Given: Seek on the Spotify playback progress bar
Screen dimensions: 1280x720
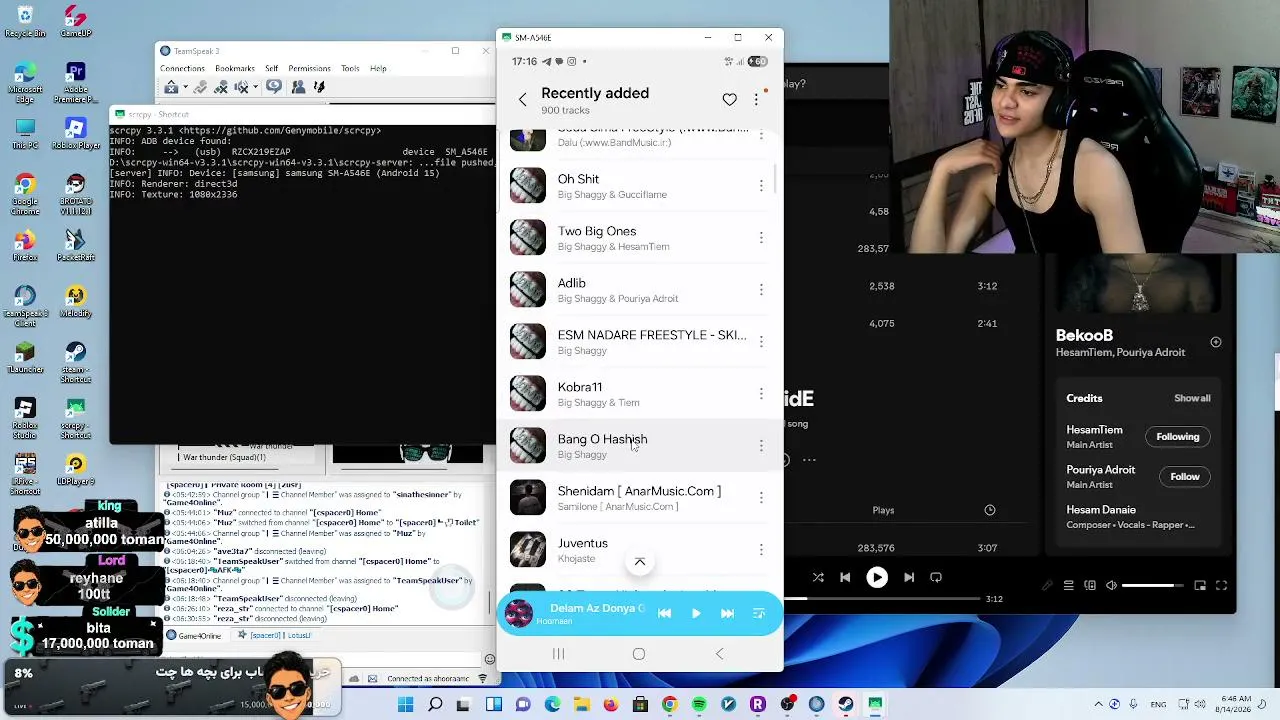Looking at the screenshot, I should [x=883, y=599].
